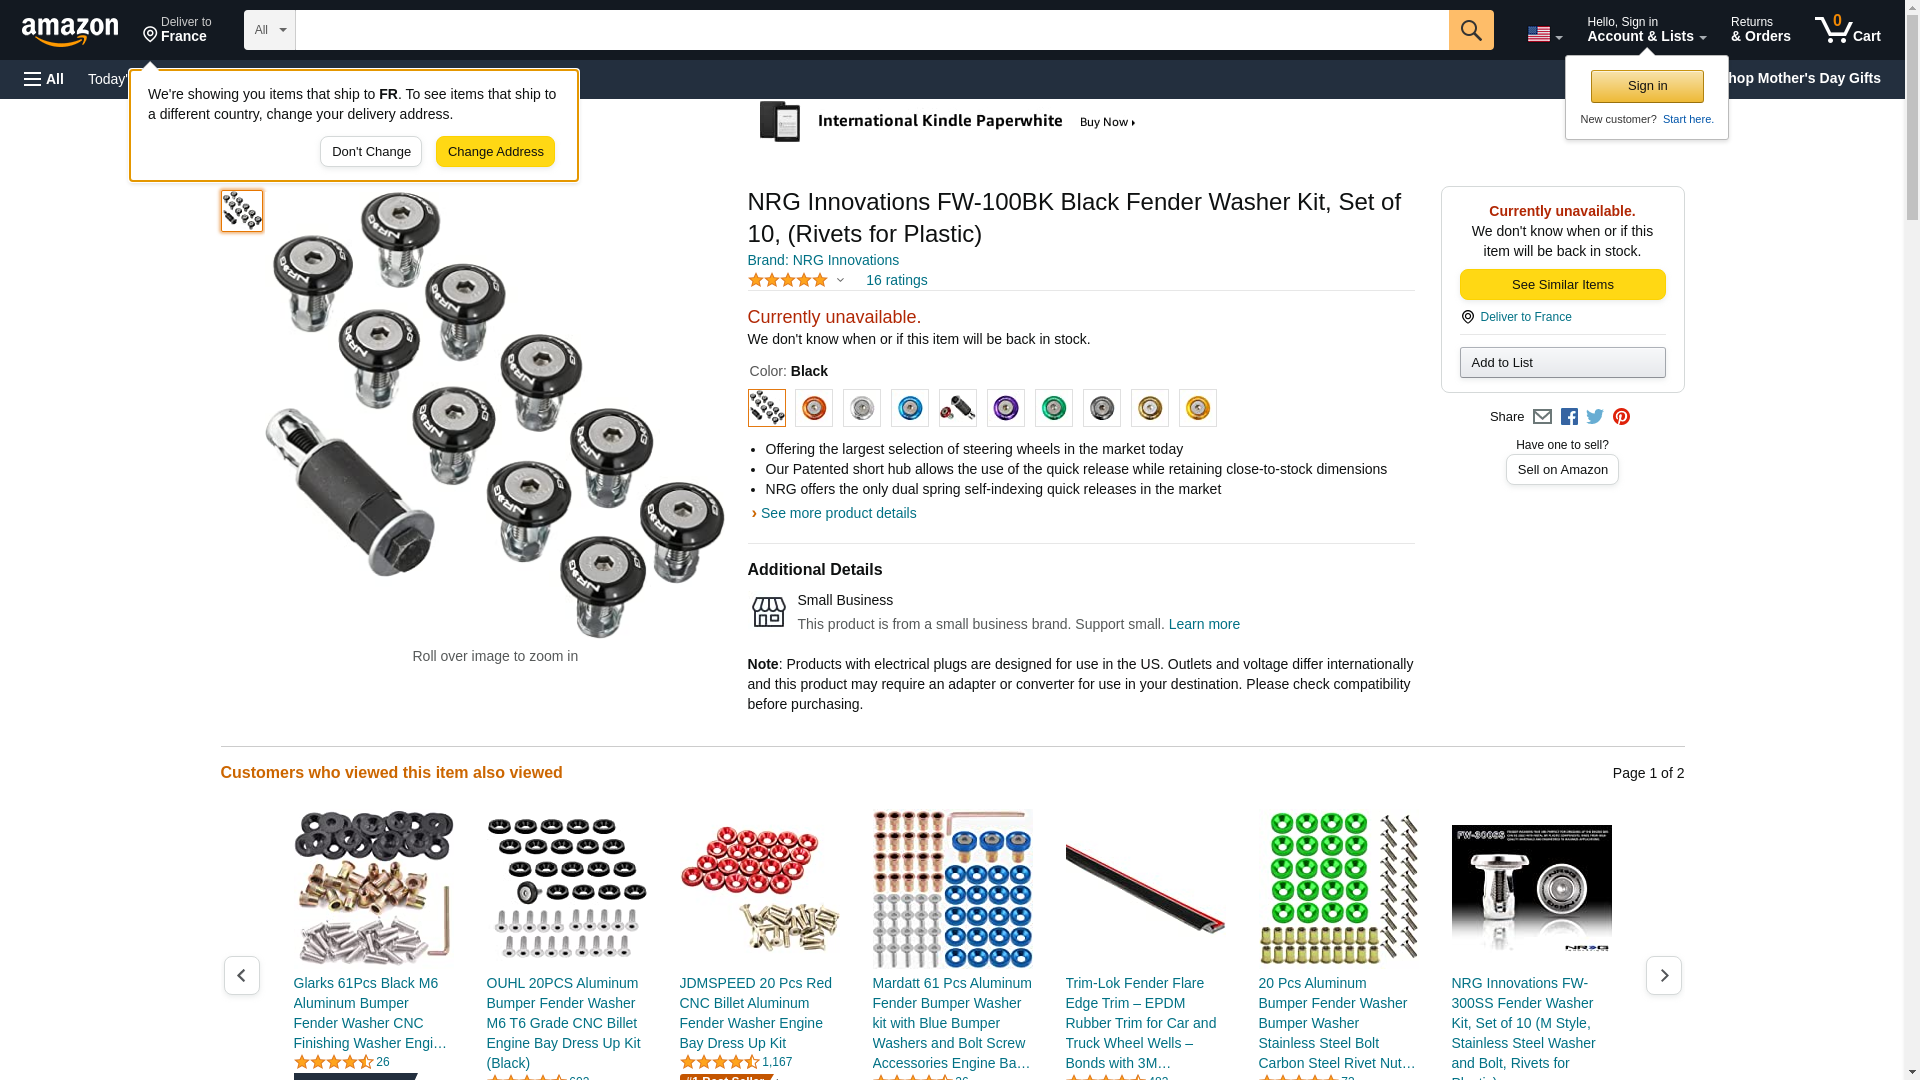Image resolution: width=1920 pixels, height=1080 pixels.
Task: Open Hello, Sign in Account & Lists
Action: 1646,30
